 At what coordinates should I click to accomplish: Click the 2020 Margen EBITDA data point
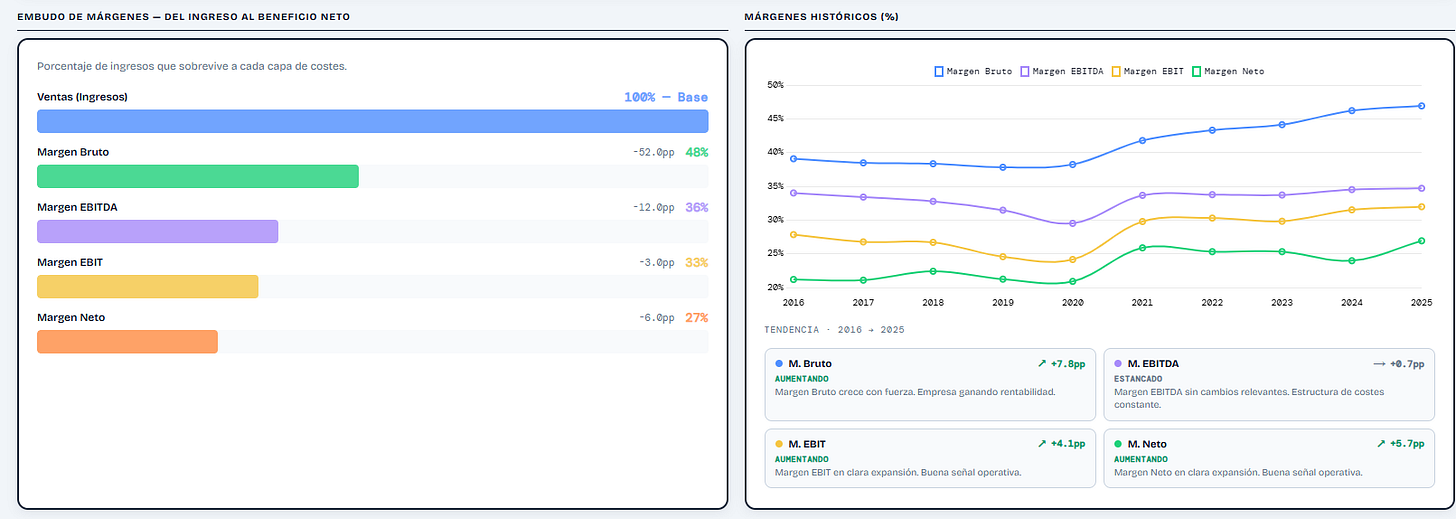pos(1072,223)
